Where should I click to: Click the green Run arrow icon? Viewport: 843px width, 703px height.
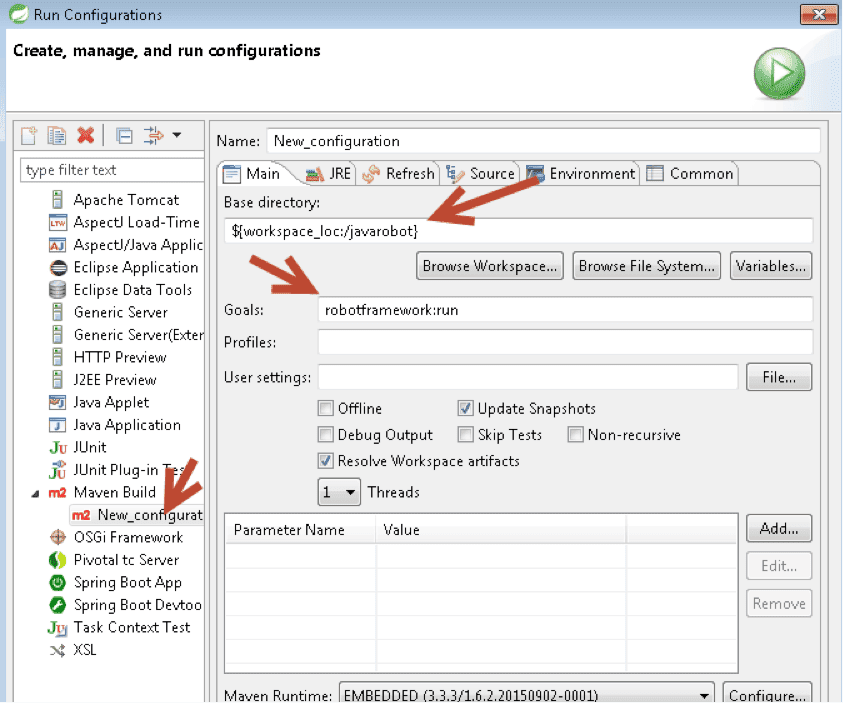(x=779, y=73)
